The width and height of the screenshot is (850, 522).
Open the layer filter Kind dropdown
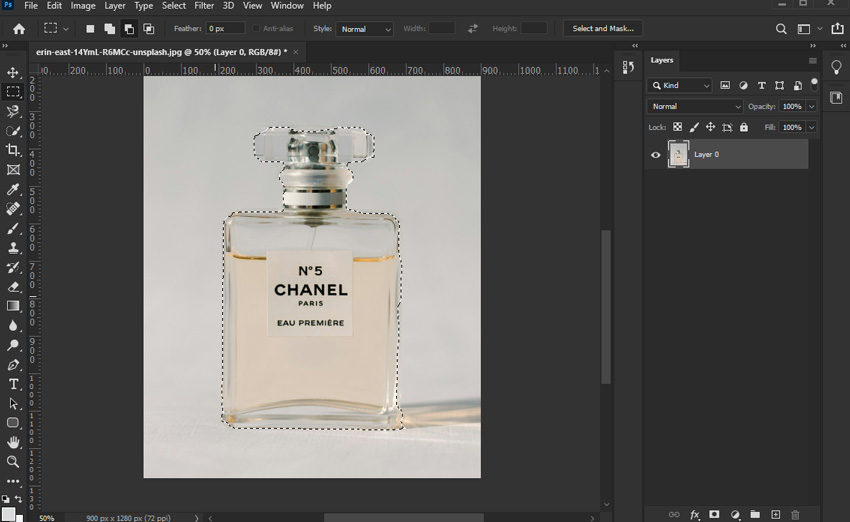(680, 85)
